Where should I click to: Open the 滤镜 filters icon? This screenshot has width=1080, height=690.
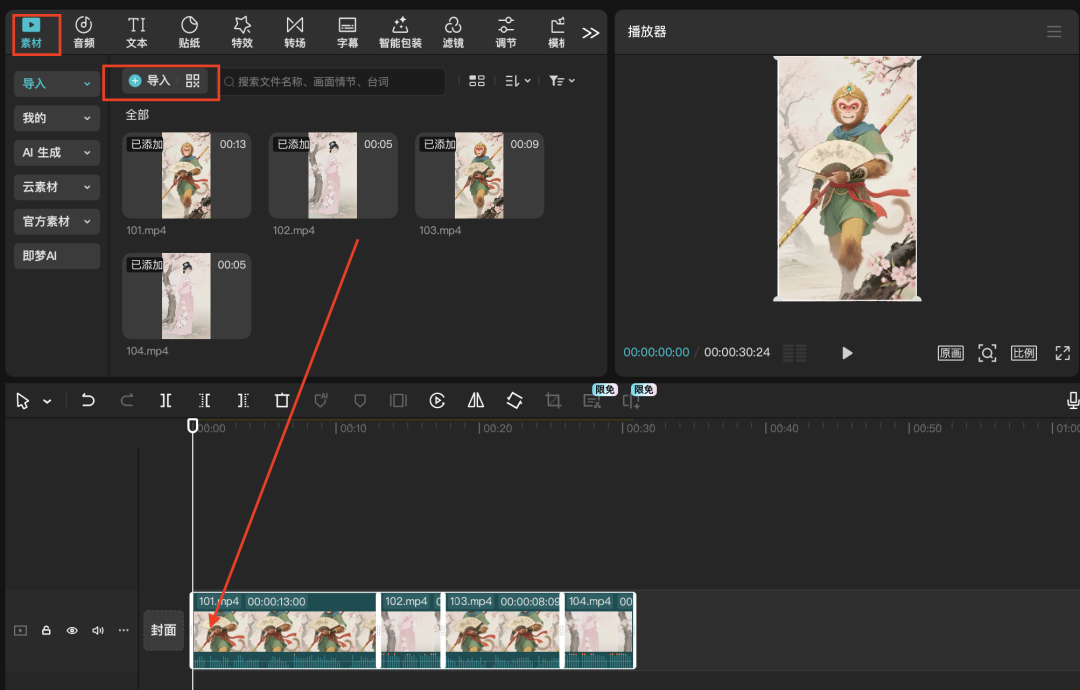(x=453, y=32)
